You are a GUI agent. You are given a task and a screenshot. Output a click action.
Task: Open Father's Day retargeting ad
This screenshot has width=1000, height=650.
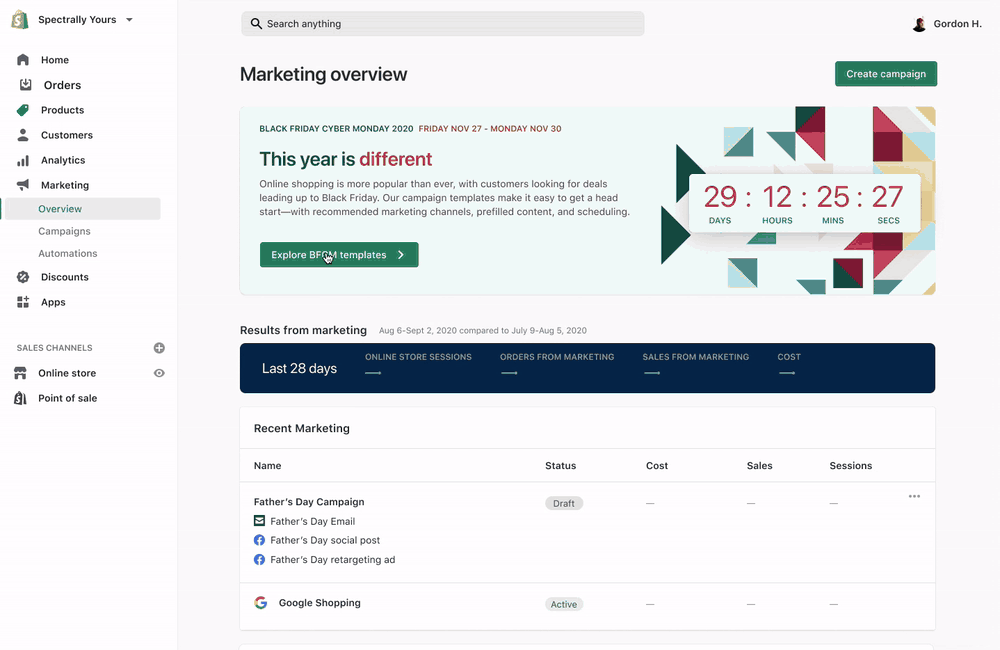(333, 559)
